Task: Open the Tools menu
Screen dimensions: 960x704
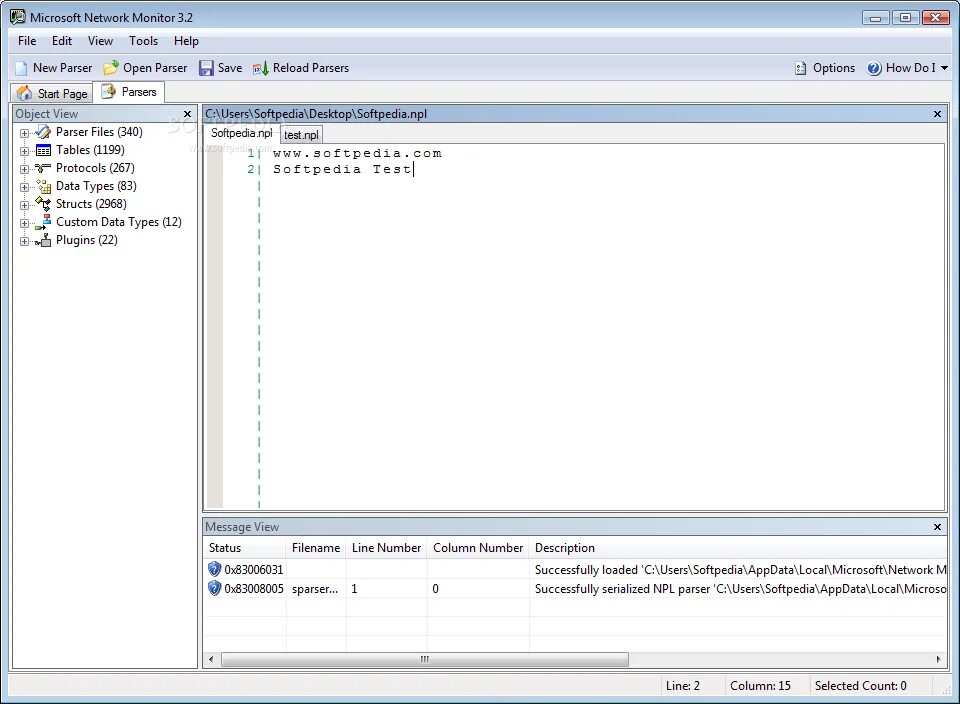Action: click(143, 41)
